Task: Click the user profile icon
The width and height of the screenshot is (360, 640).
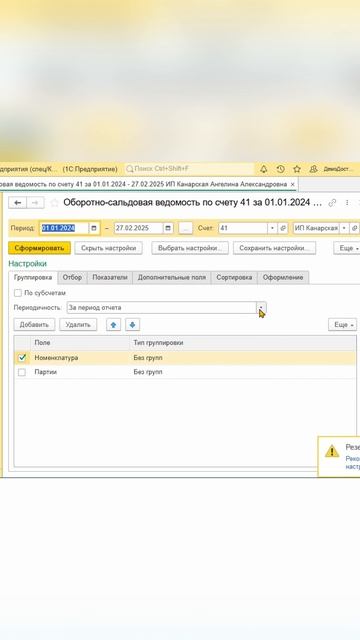Action: tap(313, 169)
